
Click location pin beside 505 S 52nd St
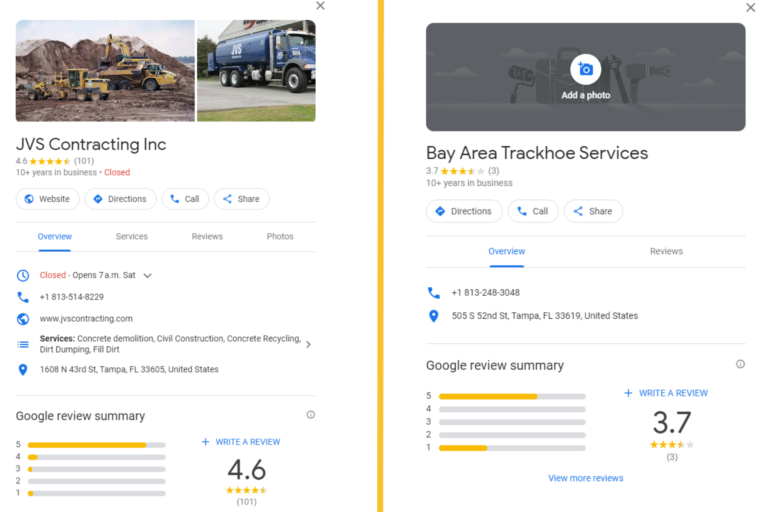pyautogui.click(x=433, y=316)
